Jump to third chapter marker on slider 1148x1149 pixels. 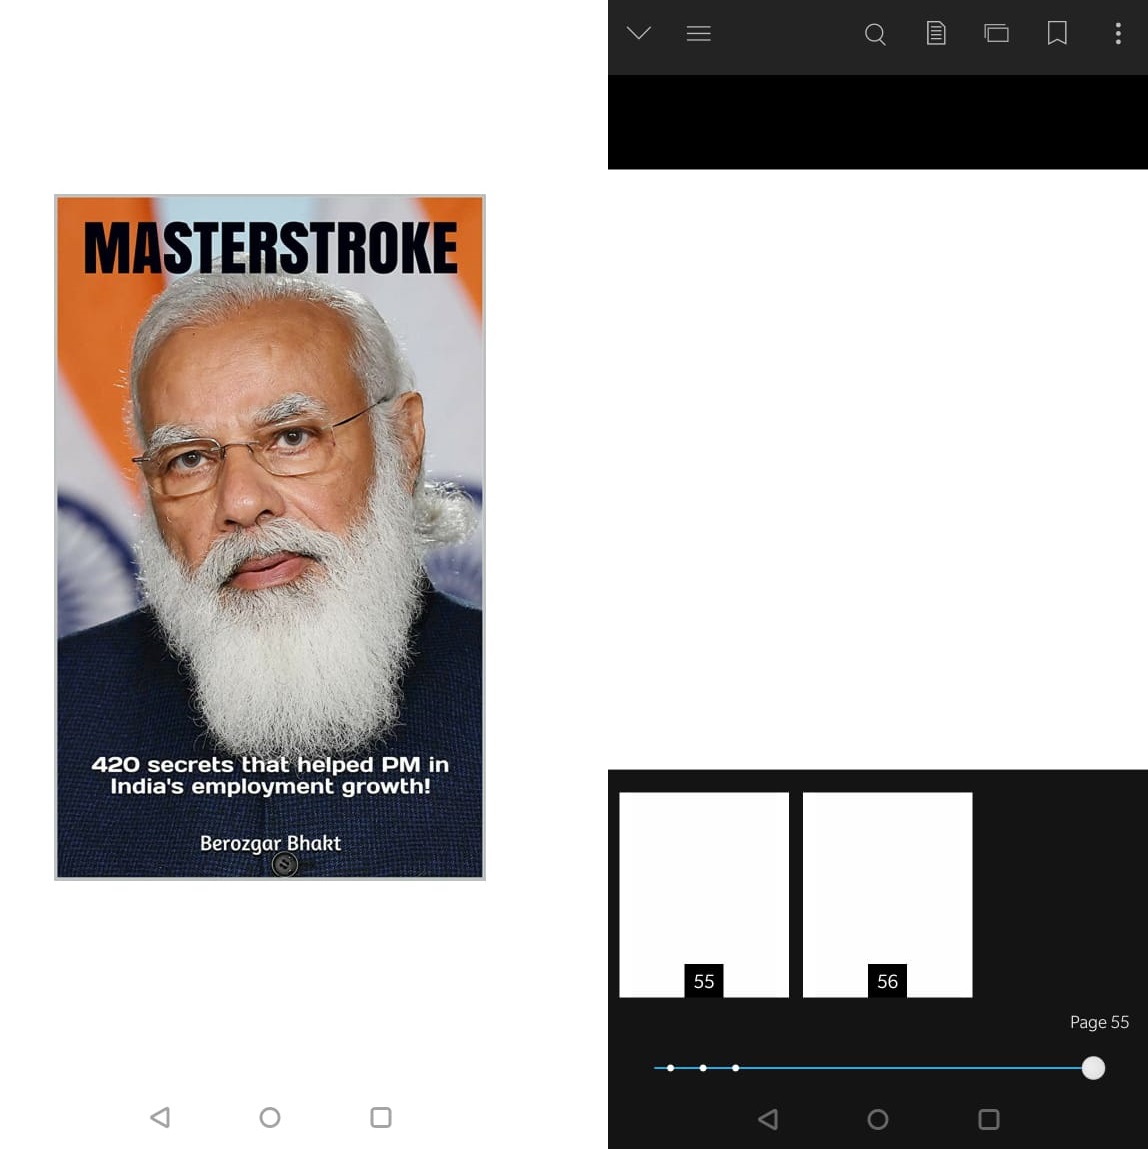click(x=736, y=1068)
